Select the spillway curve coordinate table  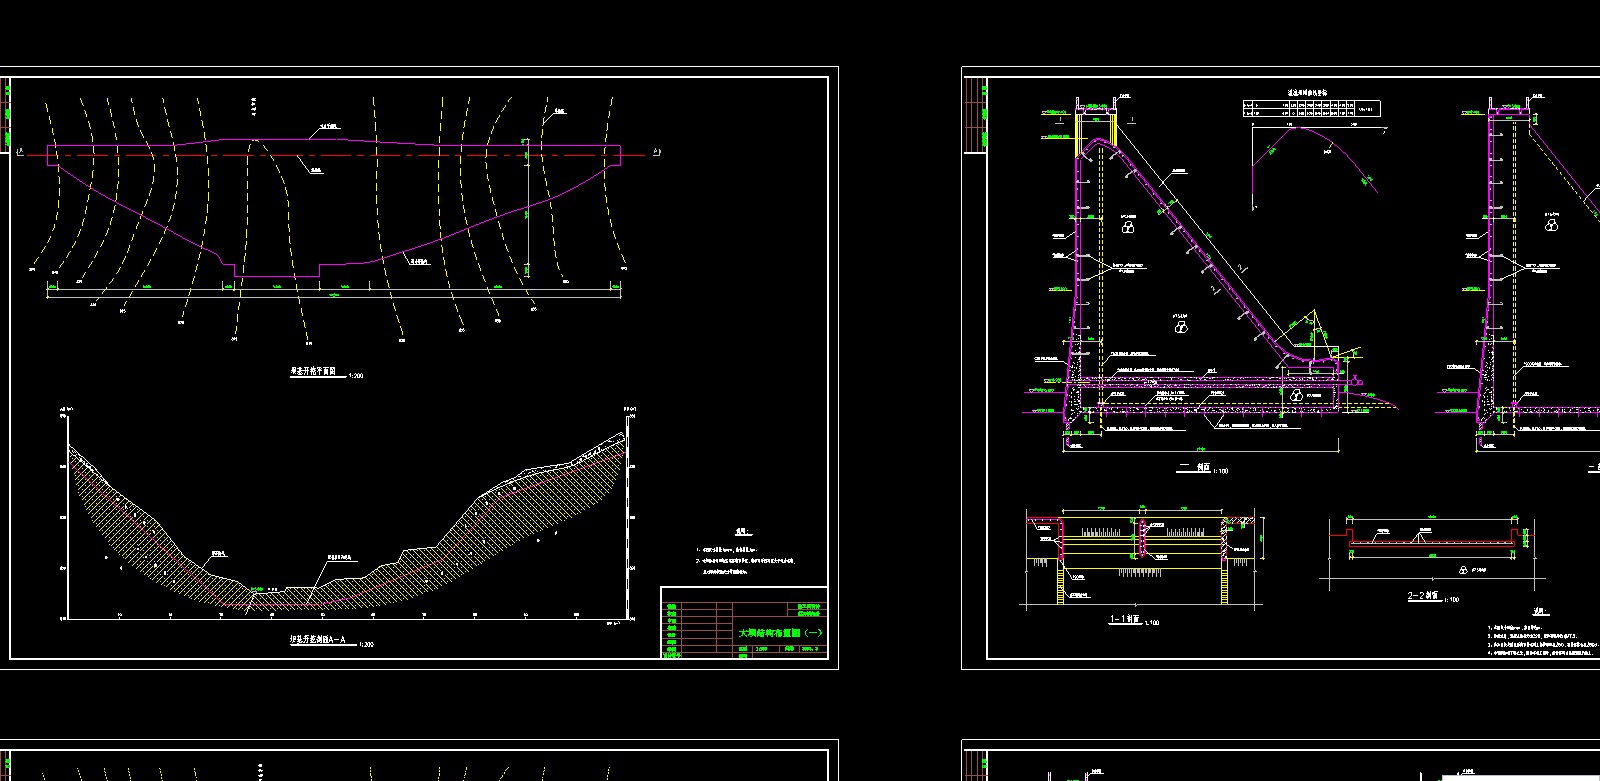click(1310, 108)
